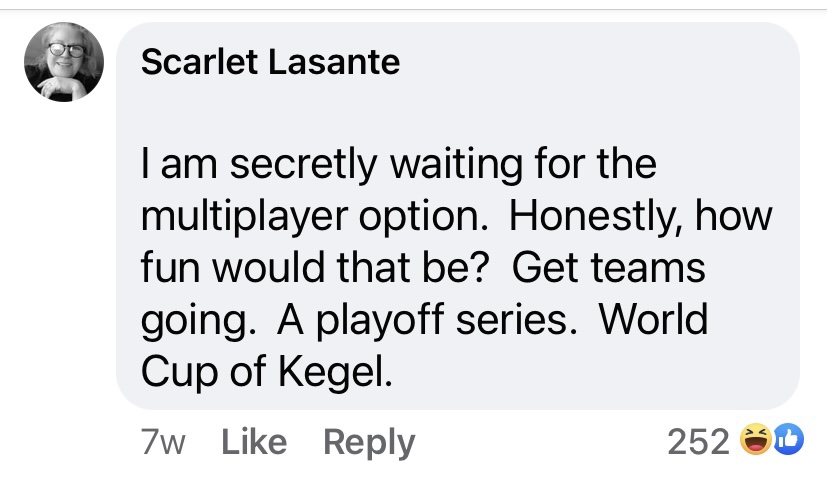Viewport: 827px width, 477px height.
Task: Click empty gray area right of commenter name
Action: click(600, 63)
